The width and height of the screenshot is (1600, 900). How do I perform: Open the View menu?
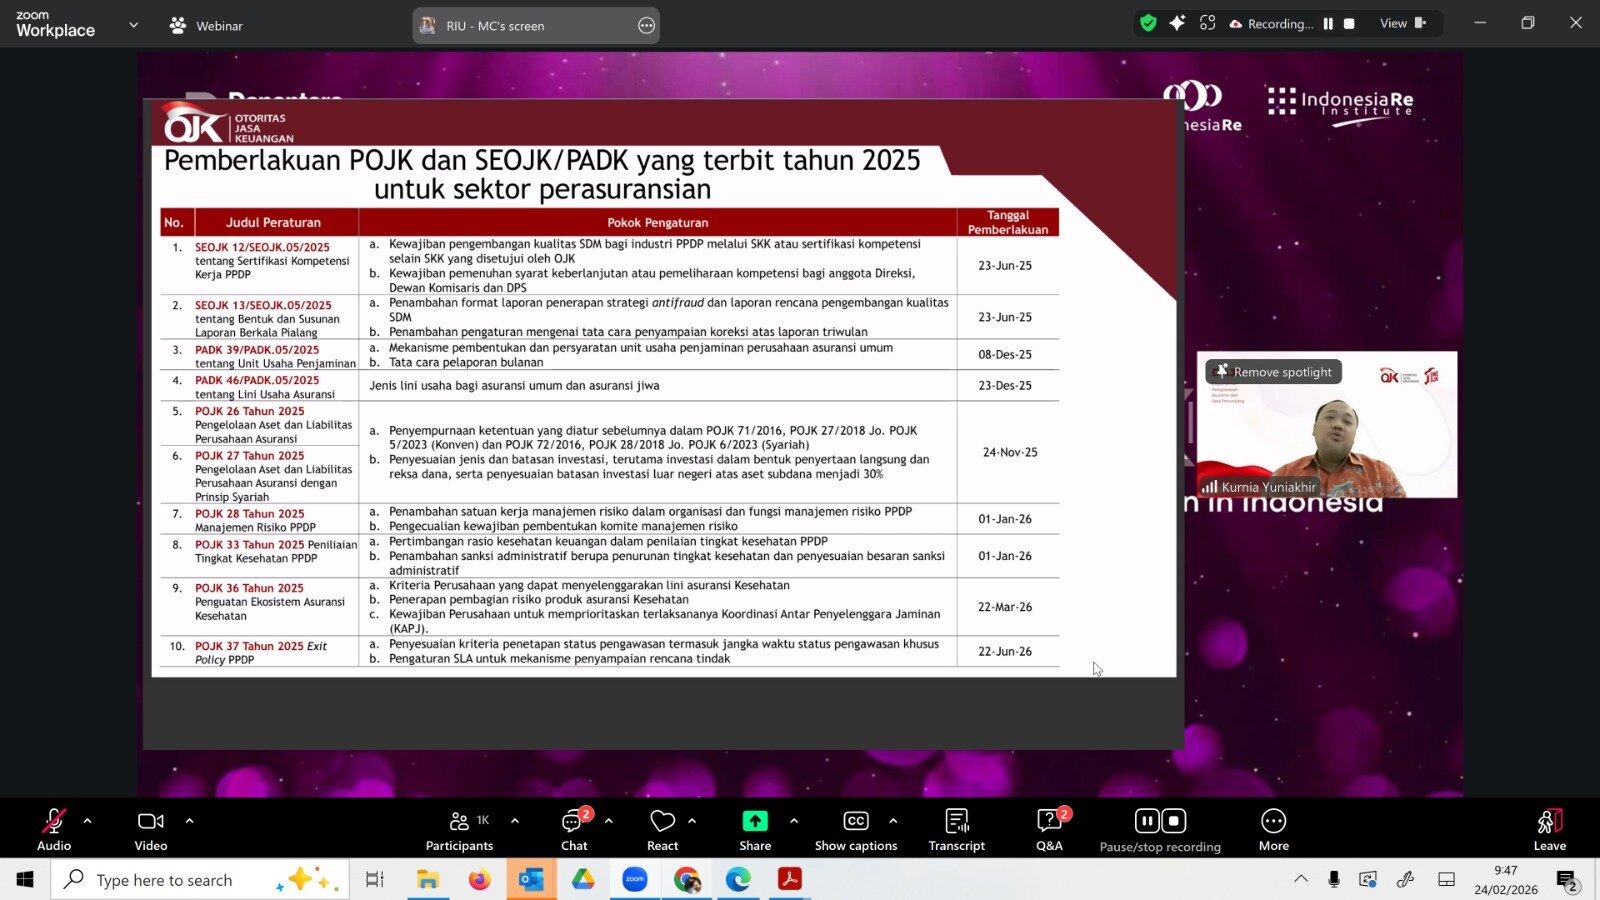click(1402, 24)
